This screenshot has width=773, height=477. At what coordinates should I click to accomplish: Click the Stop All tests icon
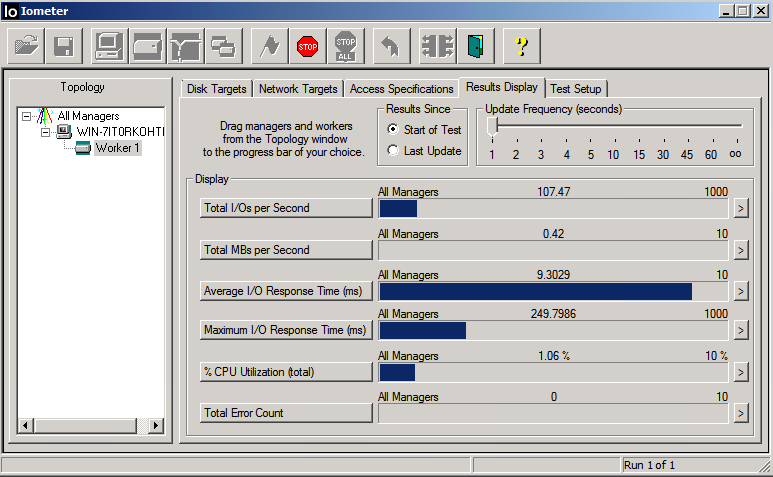pos(346,46)
